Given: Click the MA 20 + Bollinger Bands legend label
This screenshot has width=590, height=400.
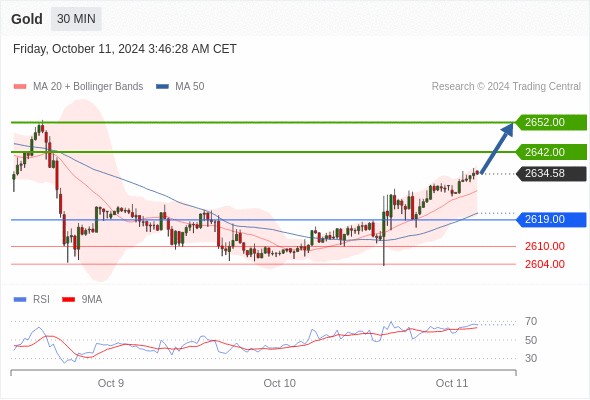Looking at the screenshot, I should point(88,87).
